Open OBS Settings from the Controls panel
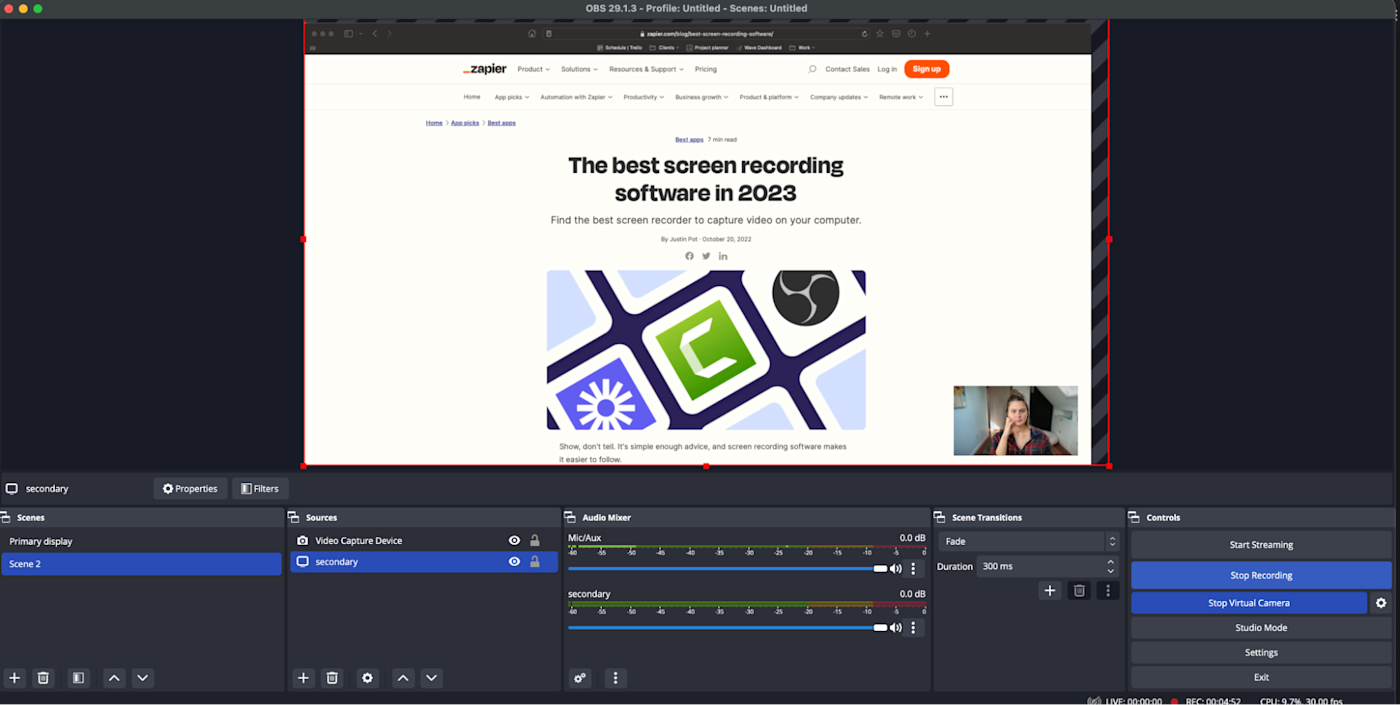The width and height of the screenshot is (1400, 705). click(1261, 652)
